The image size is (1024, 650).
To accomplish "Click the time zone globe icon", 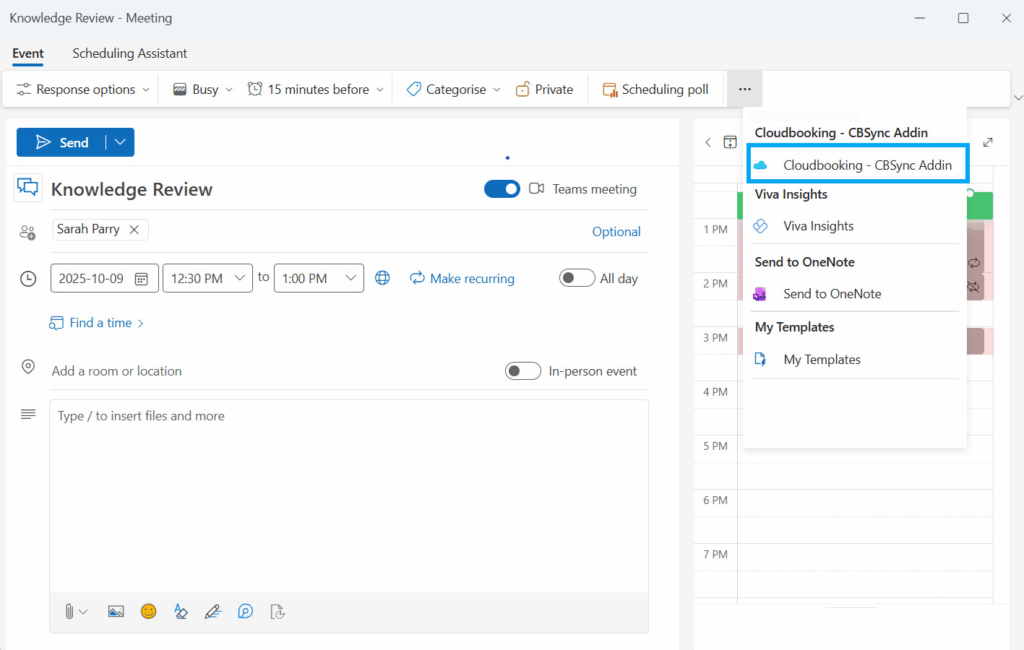I will [382, 278].
